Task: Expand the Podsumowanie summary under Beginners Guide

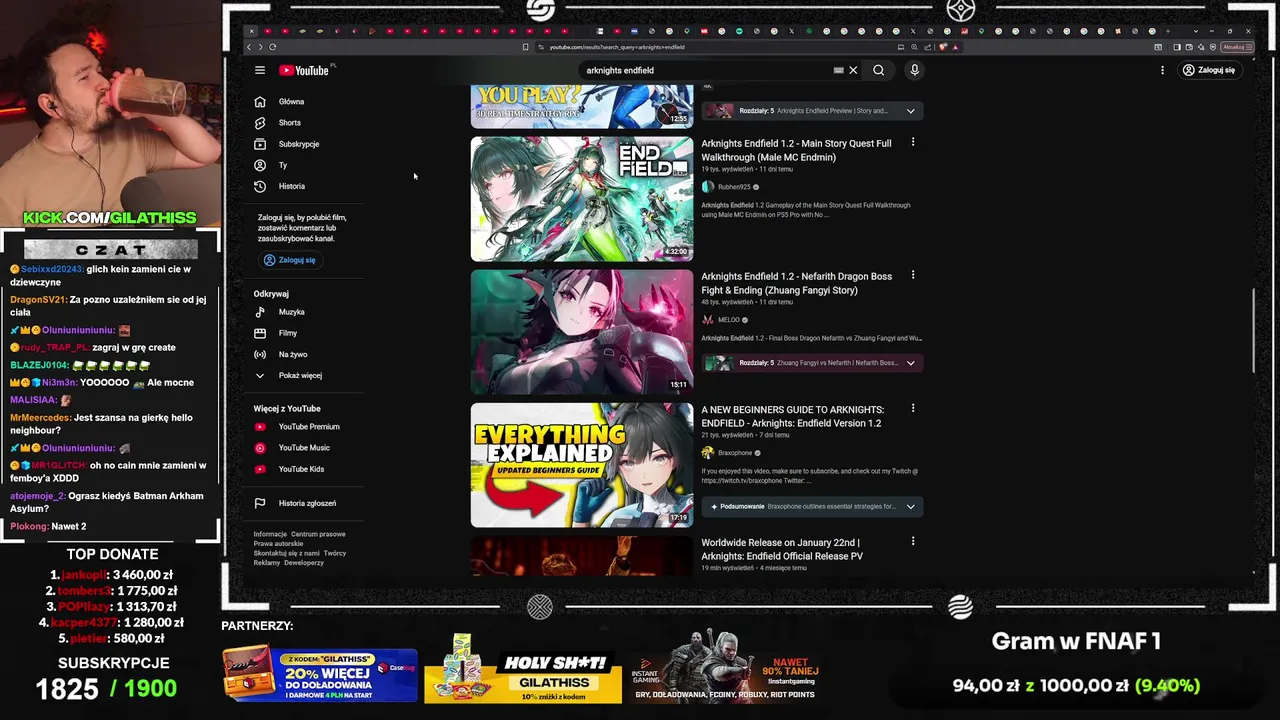Action: click(x=910, y=506)
